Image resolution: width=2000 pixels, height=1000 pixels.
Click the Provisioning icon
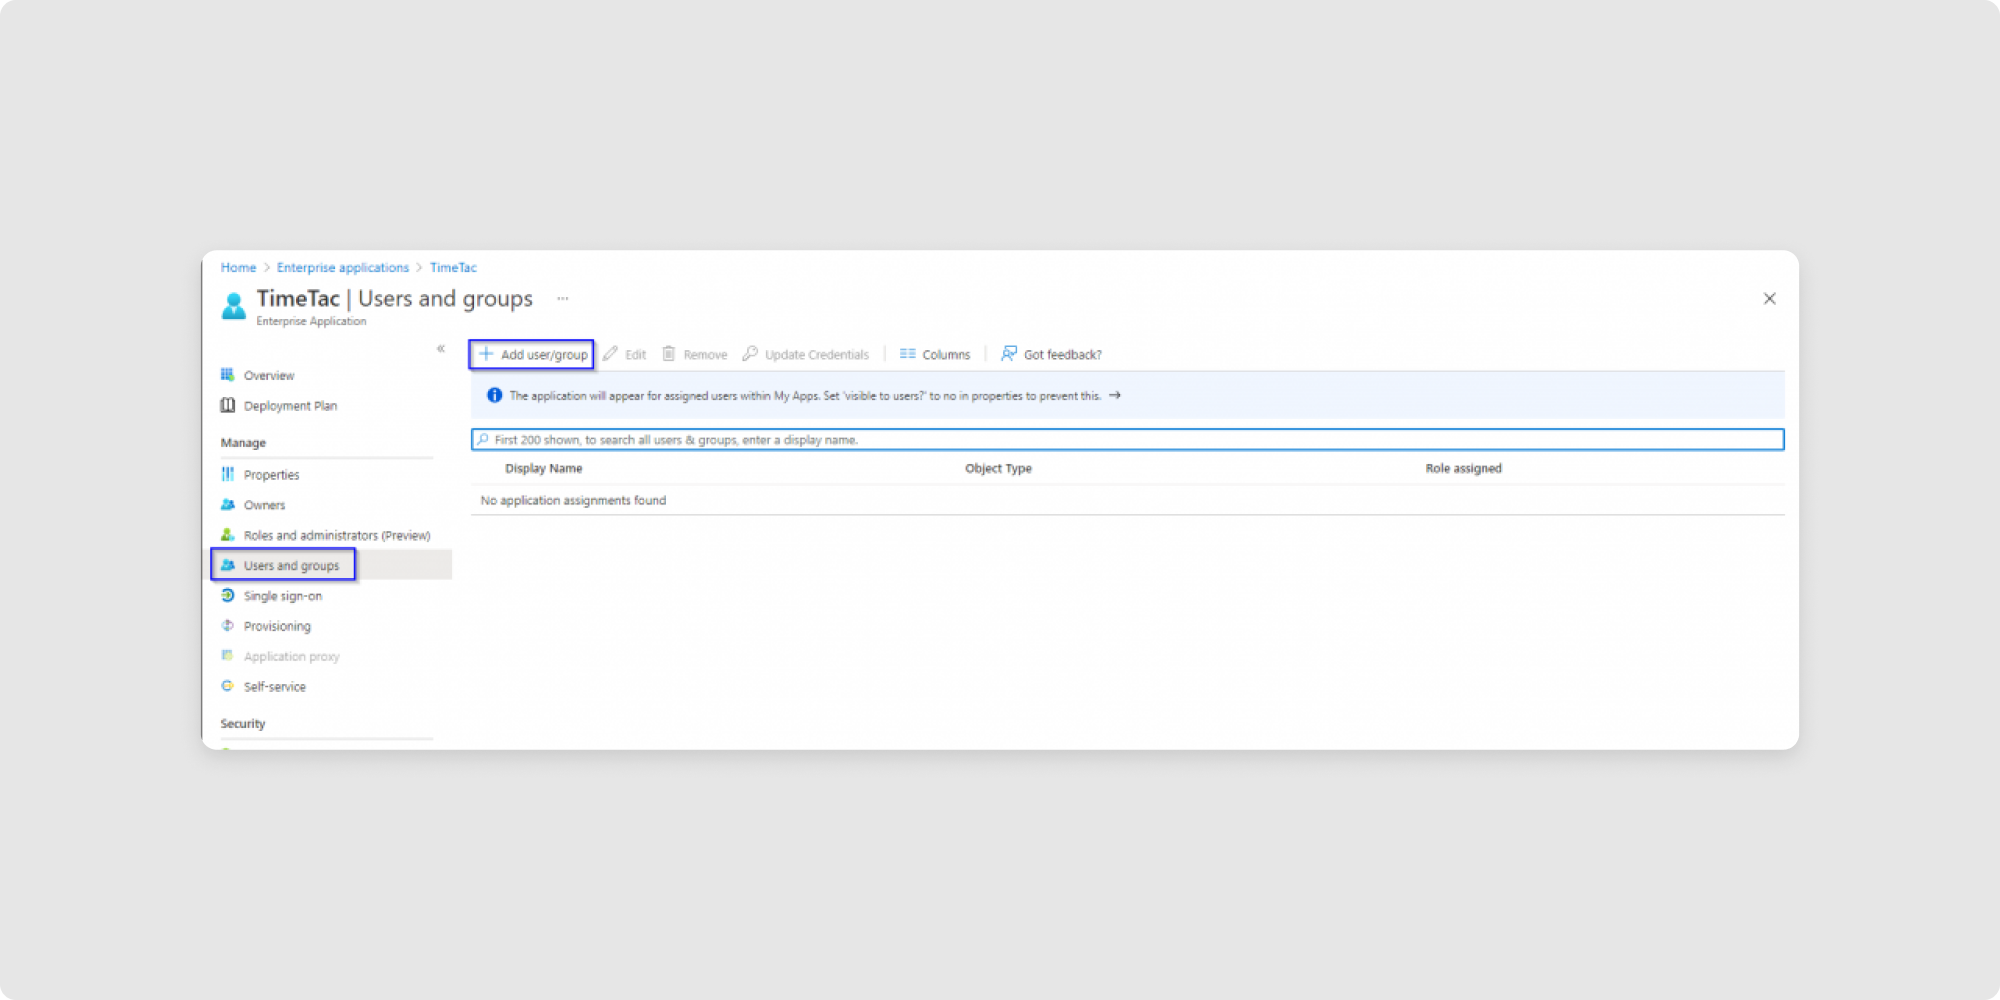pos(228,626)
